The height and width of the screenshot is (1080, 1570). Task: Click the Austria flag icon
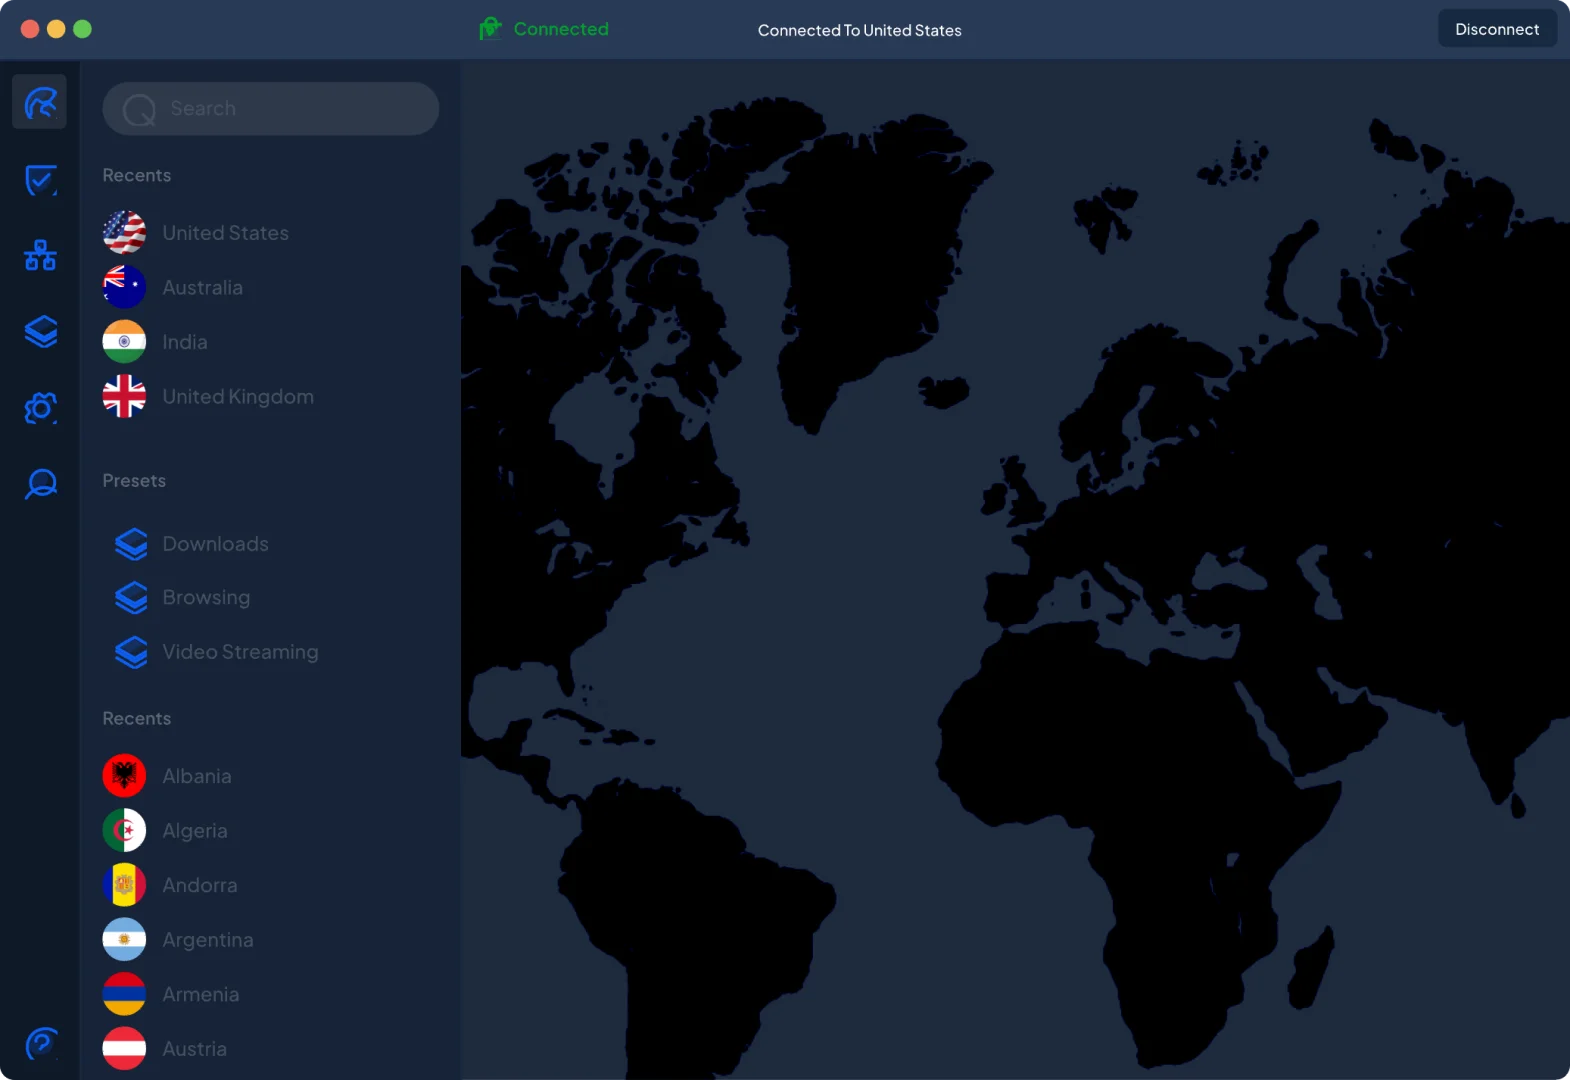point(124,1049)
